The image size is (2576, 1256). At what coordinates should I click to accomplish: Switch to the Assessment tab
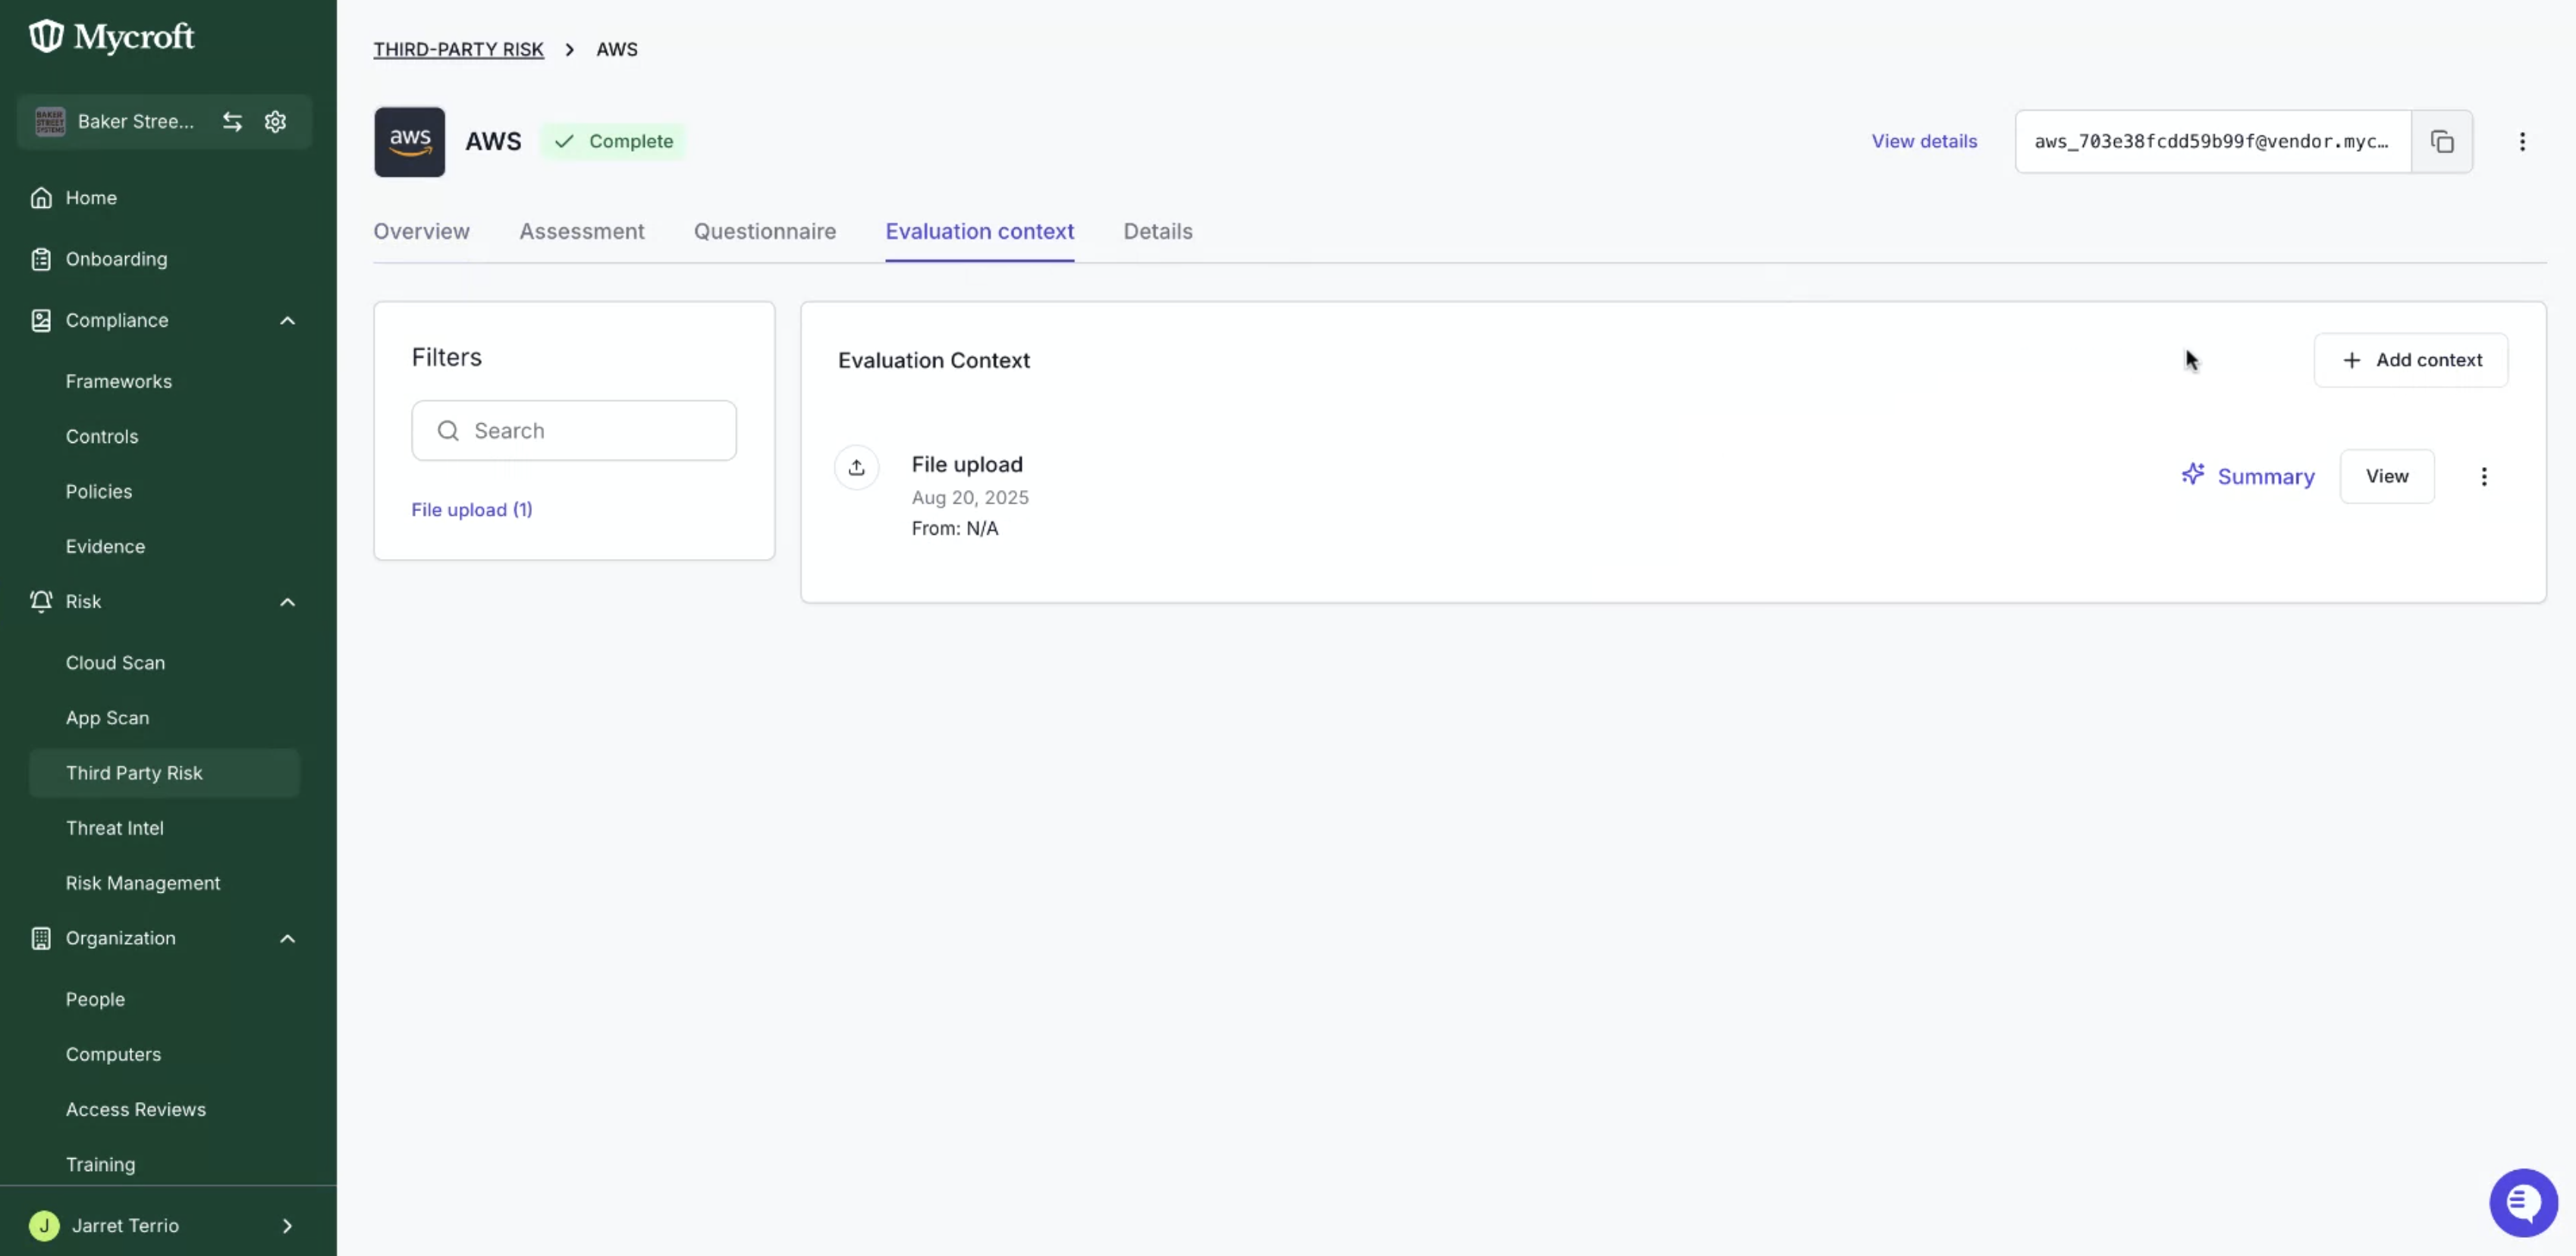pos(581,231)
